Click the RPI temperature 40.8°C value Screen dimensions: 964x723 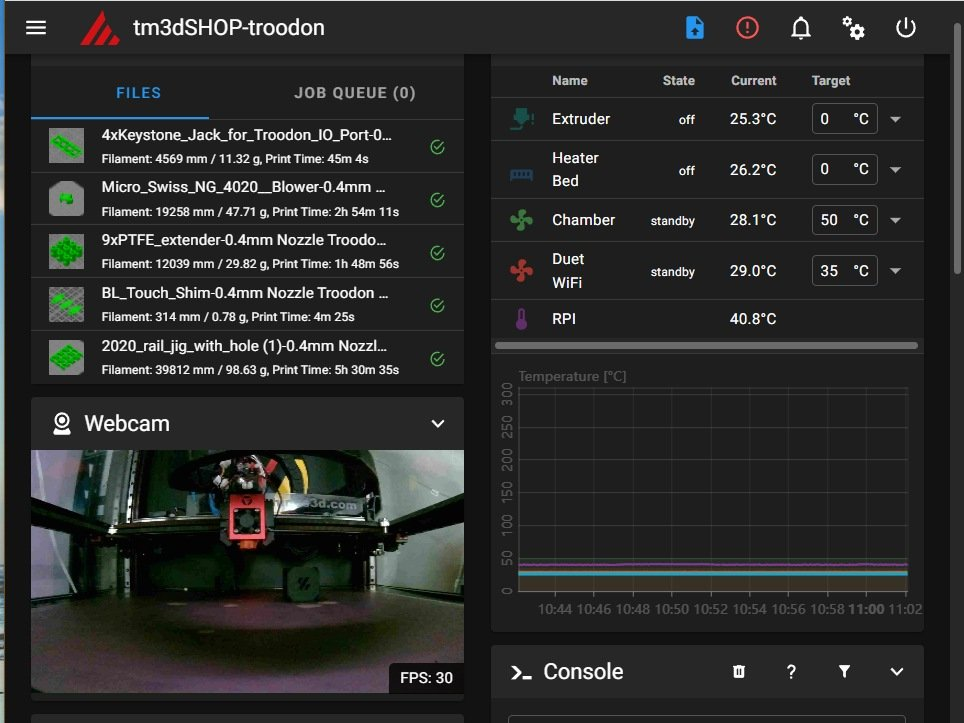point(753,319)
